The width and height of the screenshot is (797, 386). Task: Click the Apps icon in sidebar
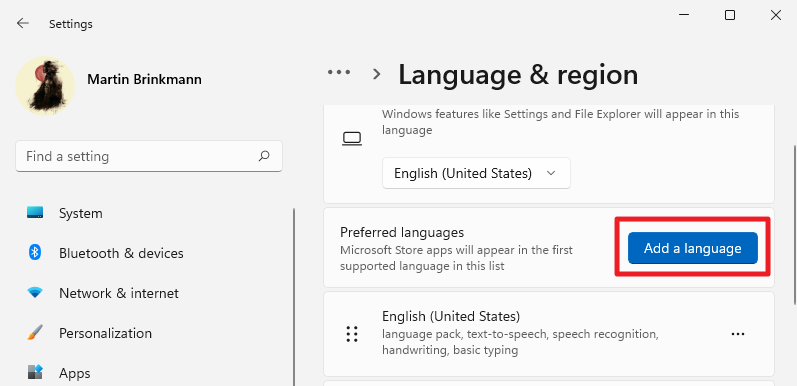point(35,372)
